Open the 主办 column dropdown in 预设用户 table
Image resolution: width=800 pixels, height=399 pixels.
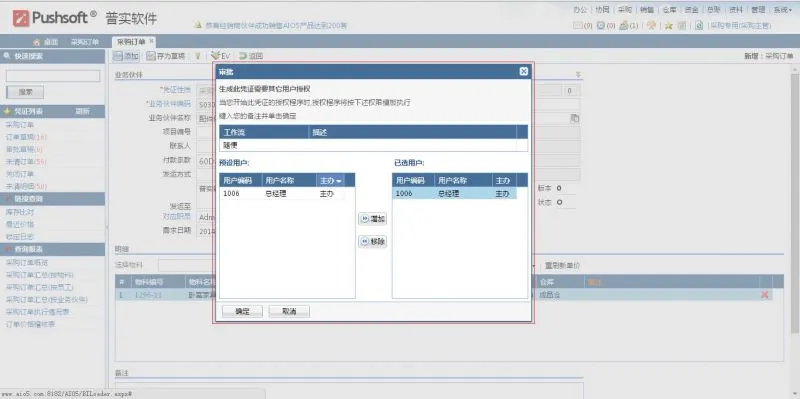point(339,181)
